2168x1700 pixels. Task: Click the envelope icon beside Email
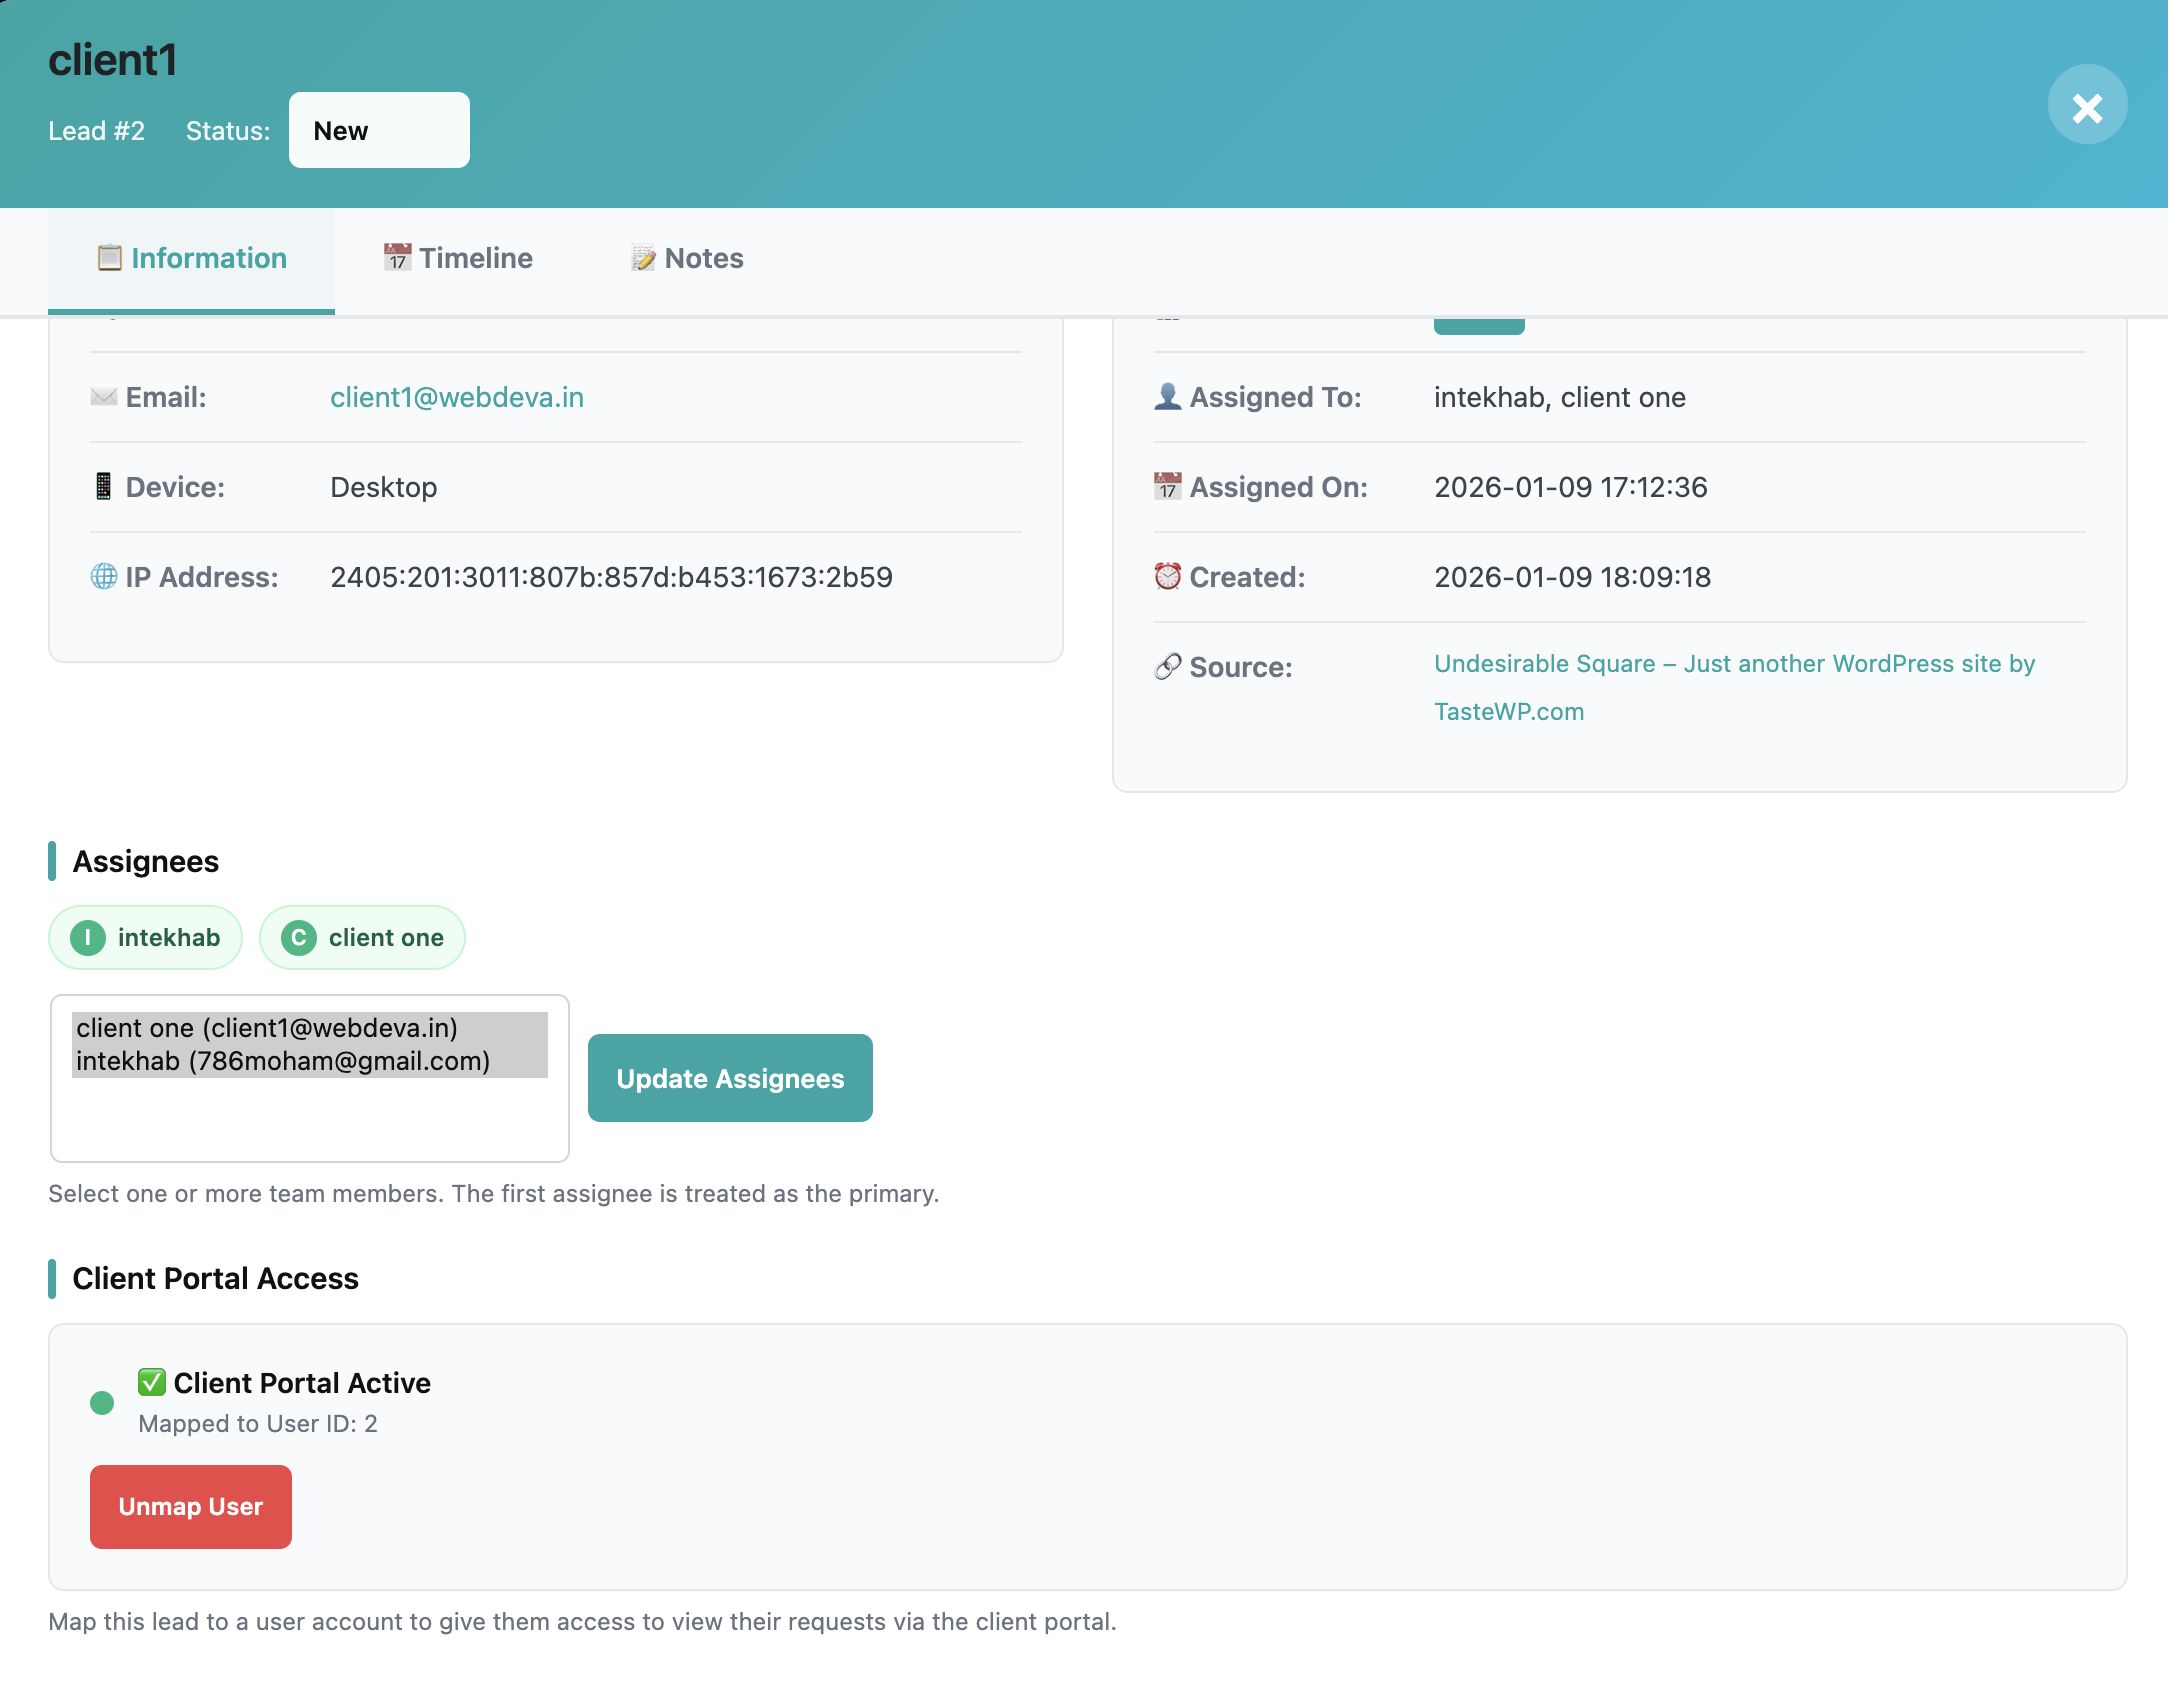(x=103, y=398)
